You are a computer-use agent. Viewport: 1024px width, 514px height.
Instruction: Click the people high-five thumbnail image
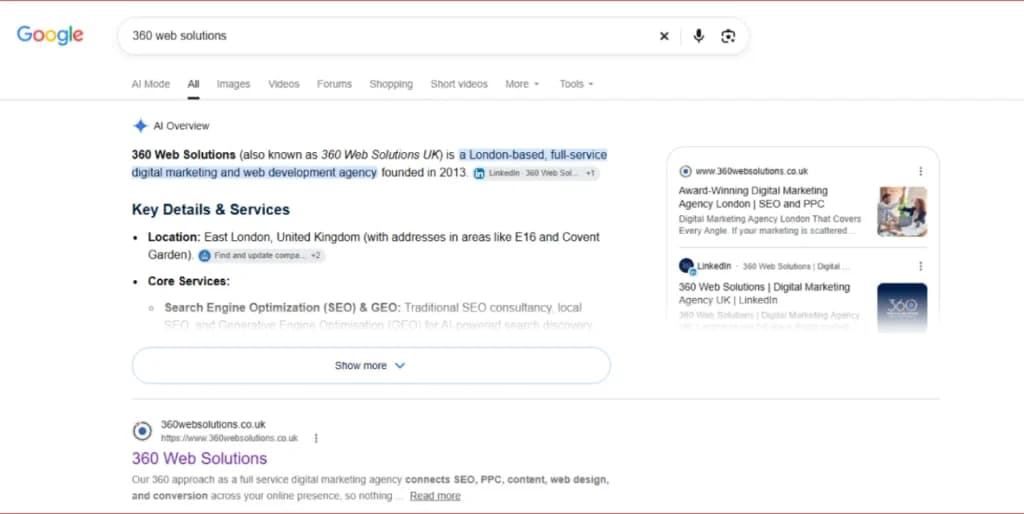[902, 212]
